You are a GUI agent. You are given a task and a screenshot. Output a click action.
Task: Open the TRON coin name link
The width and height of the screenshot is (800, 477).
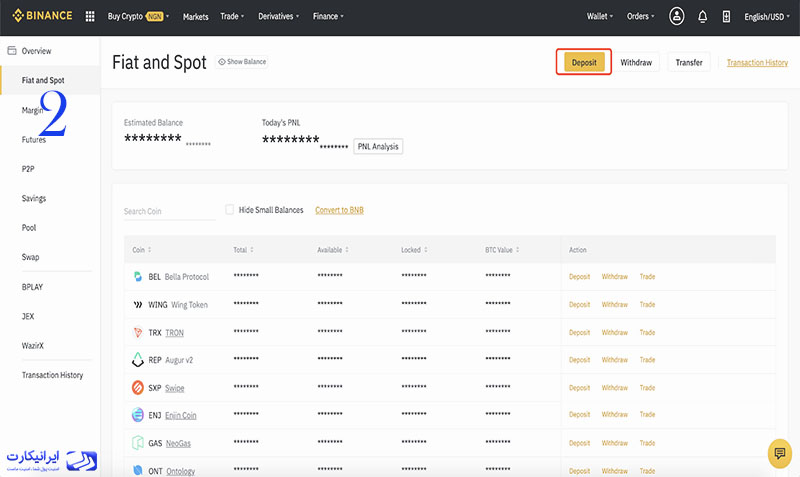(174, 333)
